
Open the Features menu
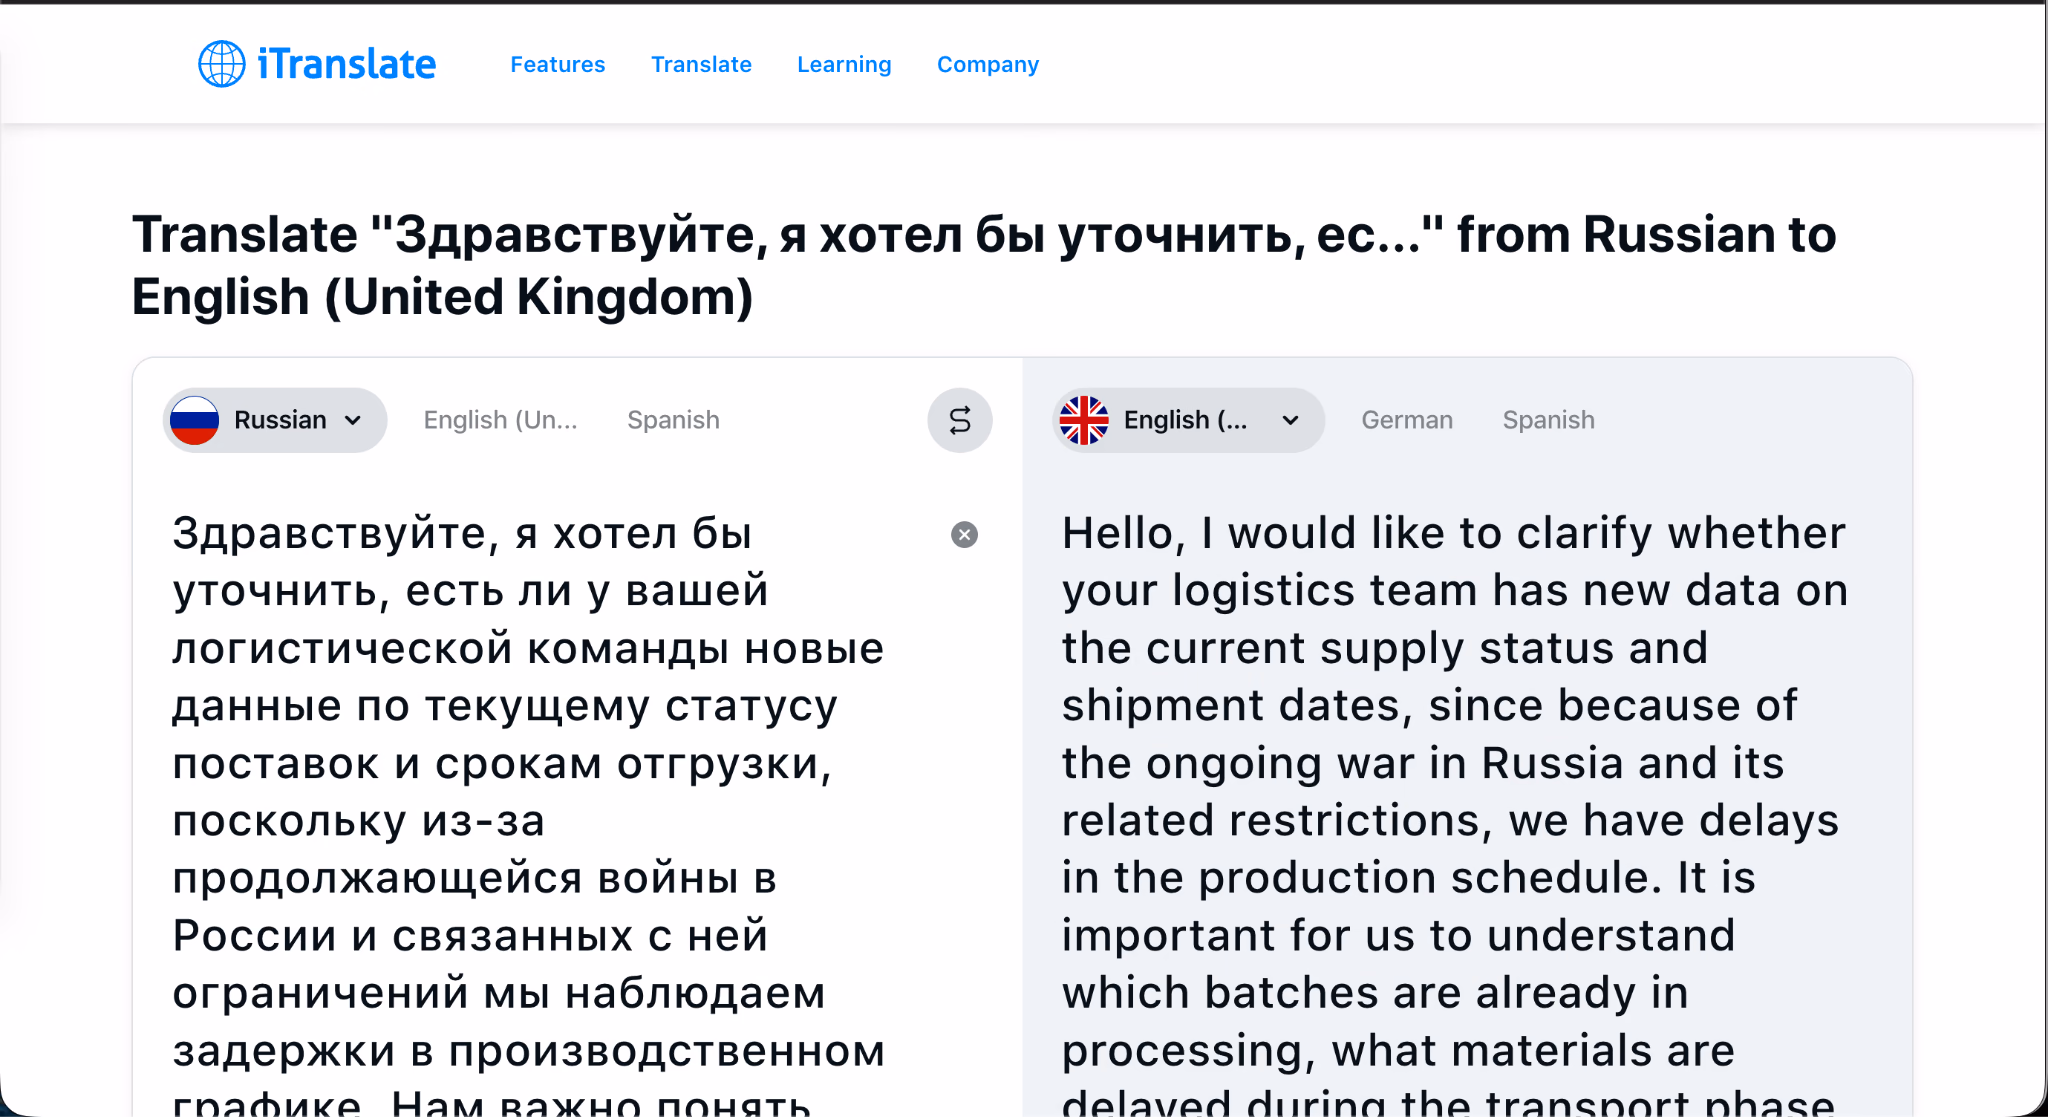click(558, 64)
